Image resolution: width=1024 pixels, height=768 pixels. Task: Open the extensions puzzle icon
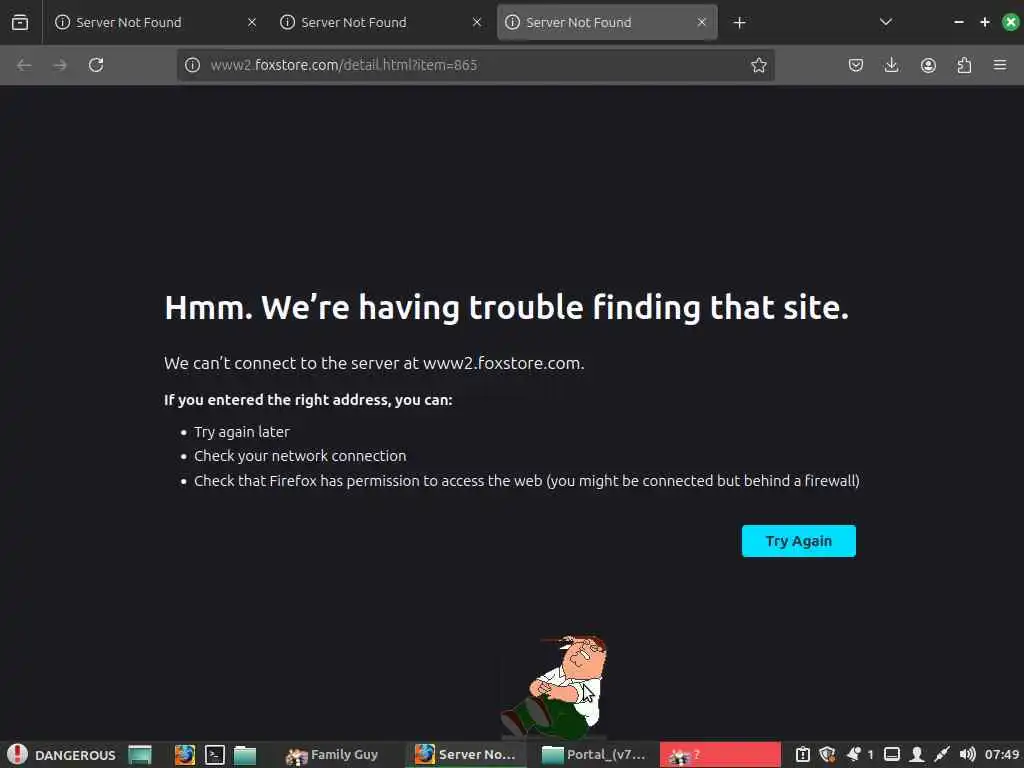click(x=964, y=65)
